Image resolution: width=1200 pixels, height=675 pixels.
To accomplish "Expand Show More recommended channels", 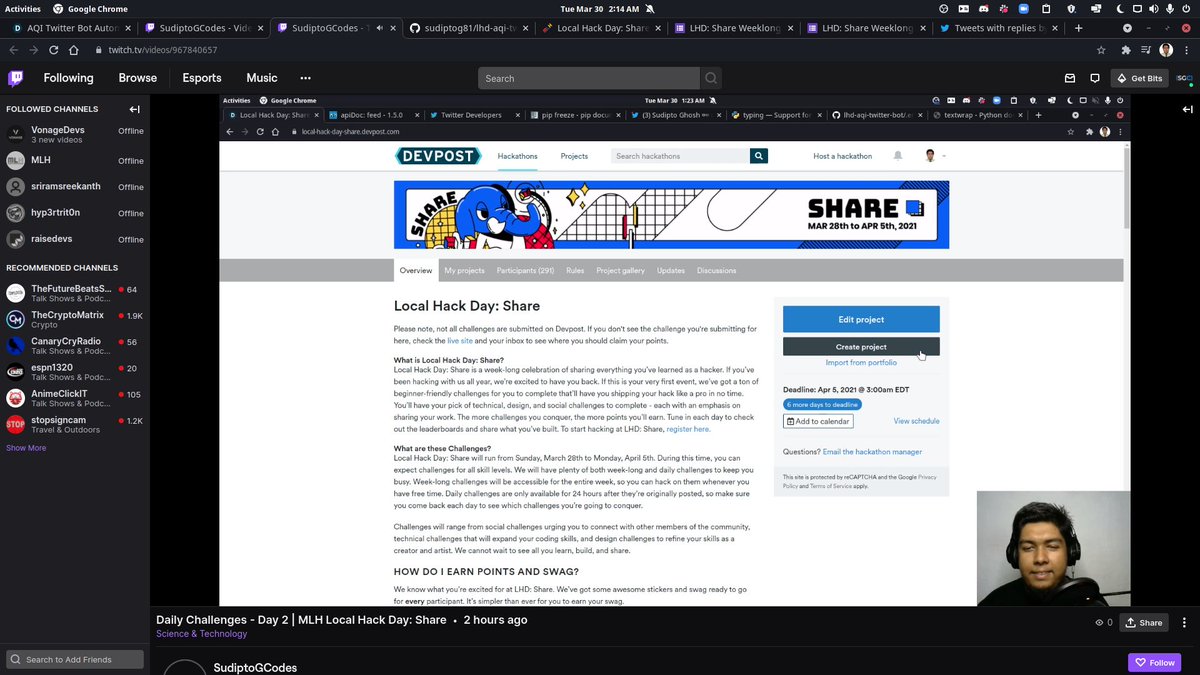I will (26, 448).
